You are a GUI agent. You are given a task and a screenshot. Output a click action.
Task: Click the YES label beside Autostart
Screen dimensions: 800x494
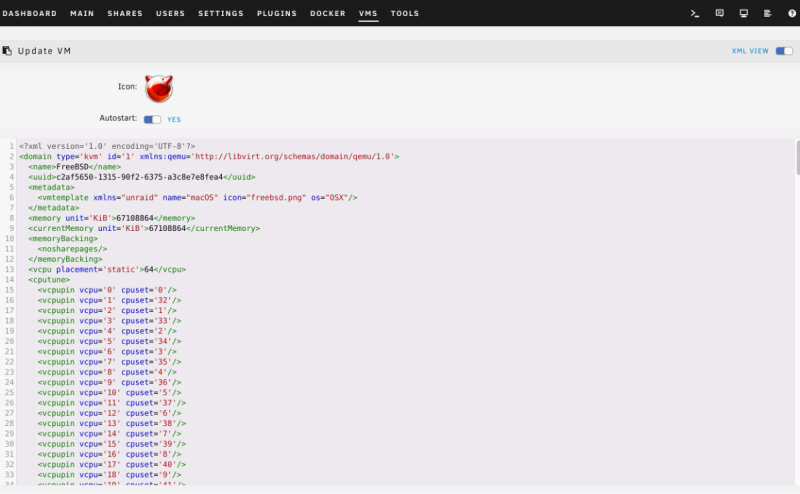click(x=174, y=119)
